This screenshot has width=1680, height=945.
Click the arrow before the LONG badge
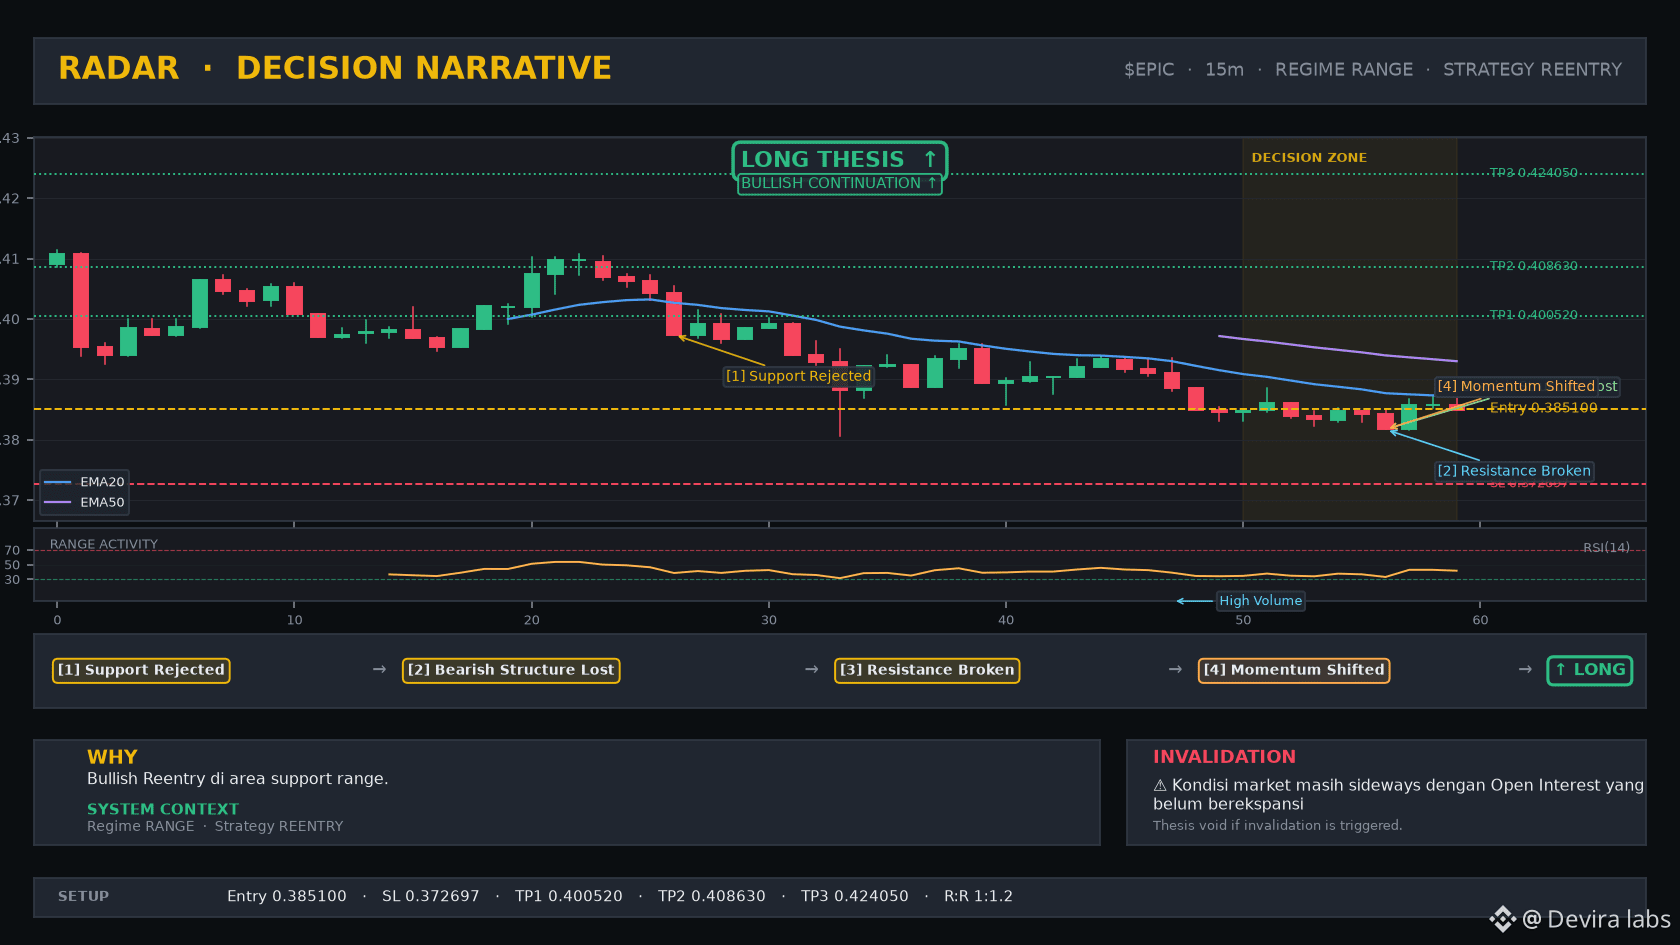(1525, 669)
